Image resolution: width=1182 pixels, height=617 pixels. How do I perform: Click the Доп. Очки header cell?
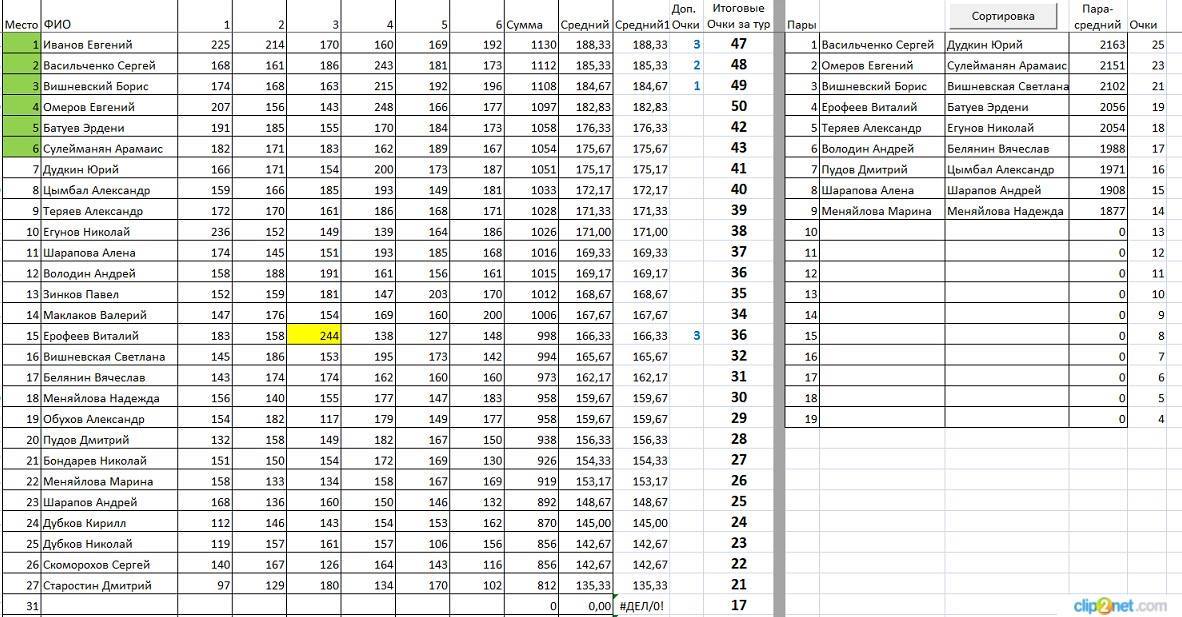pyautogui.click(x=685, y=16)
